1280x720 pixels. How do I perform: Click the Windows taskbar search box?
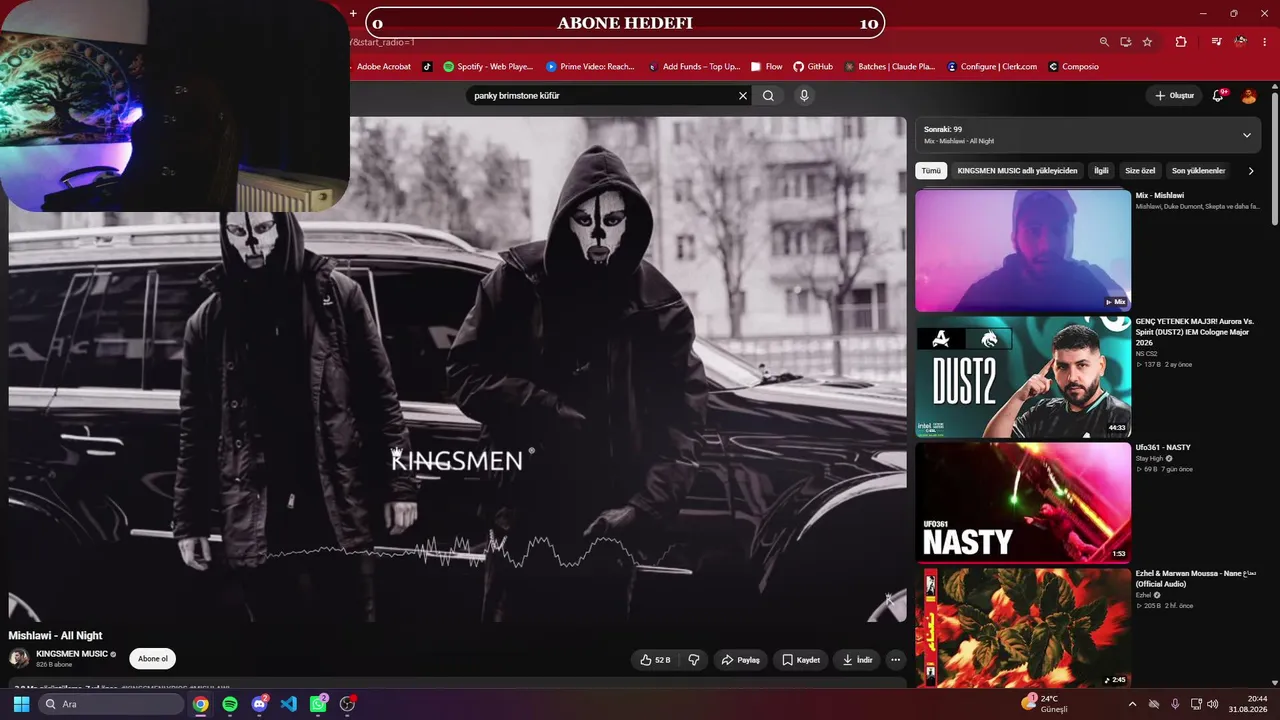click(111, 704)
